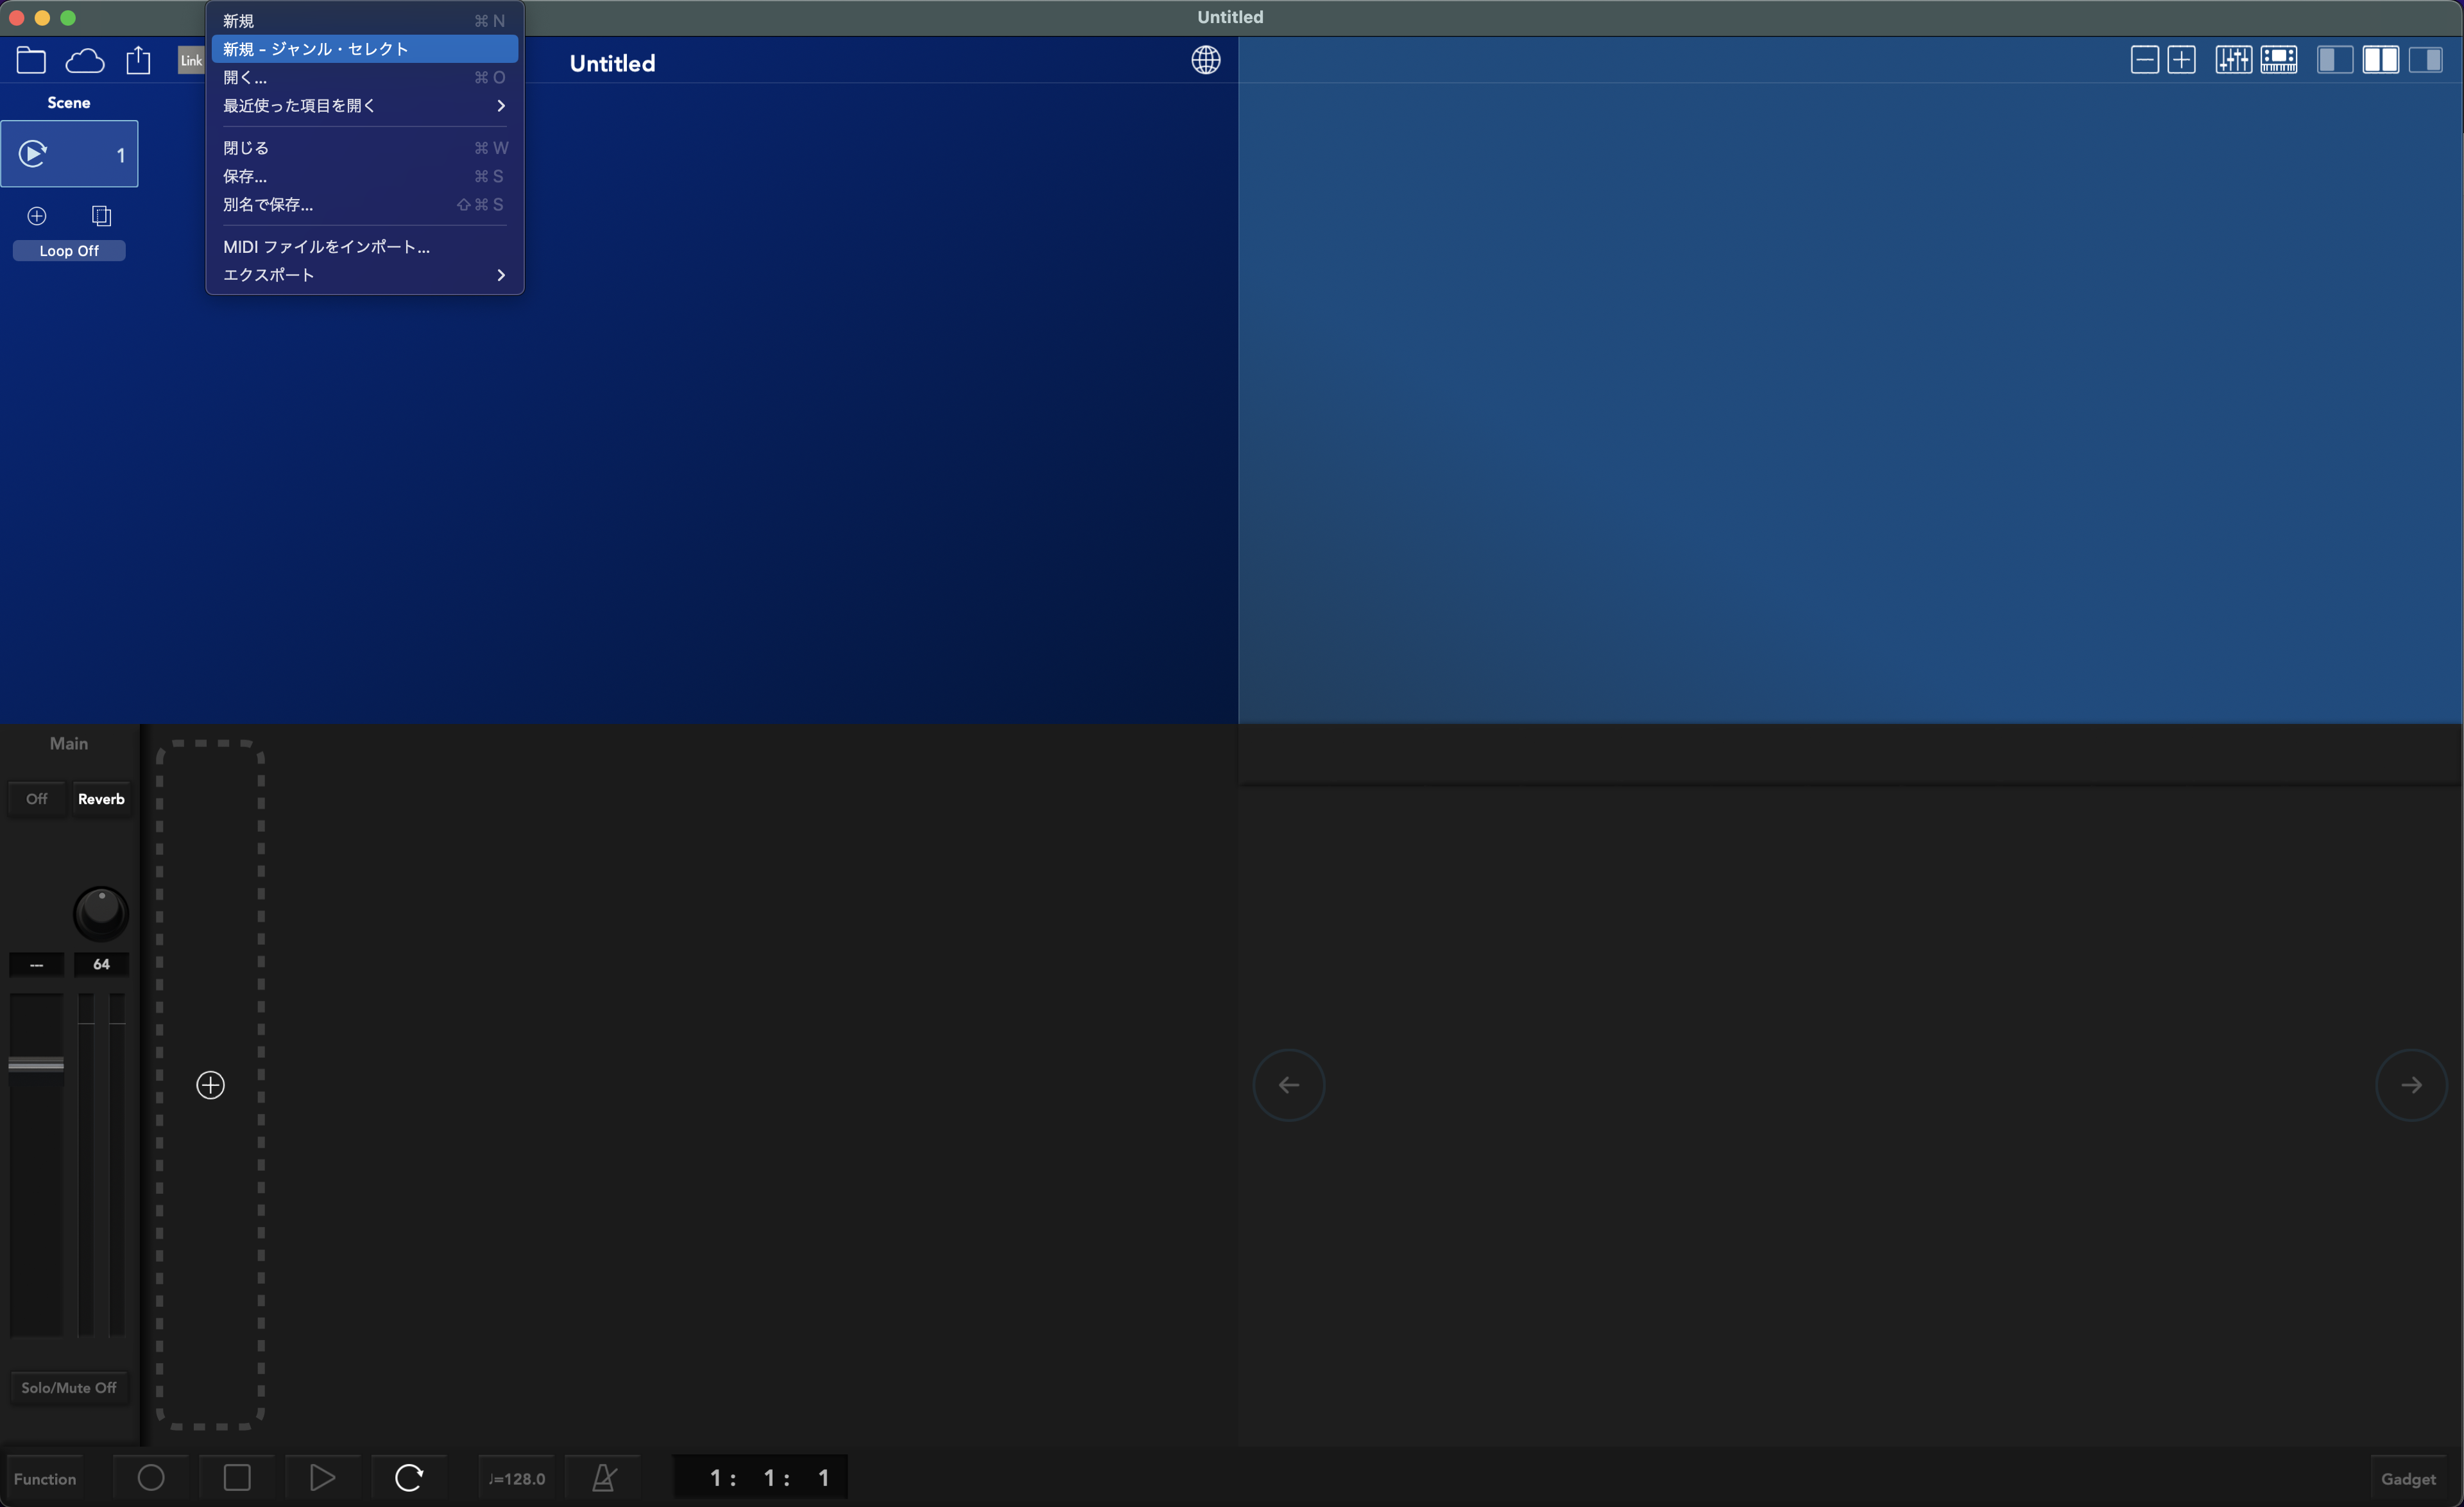Click the minus zoom-out icon
Image resolution: width=2464 pixels, height=1507 pixels.
pos(2144,60)
